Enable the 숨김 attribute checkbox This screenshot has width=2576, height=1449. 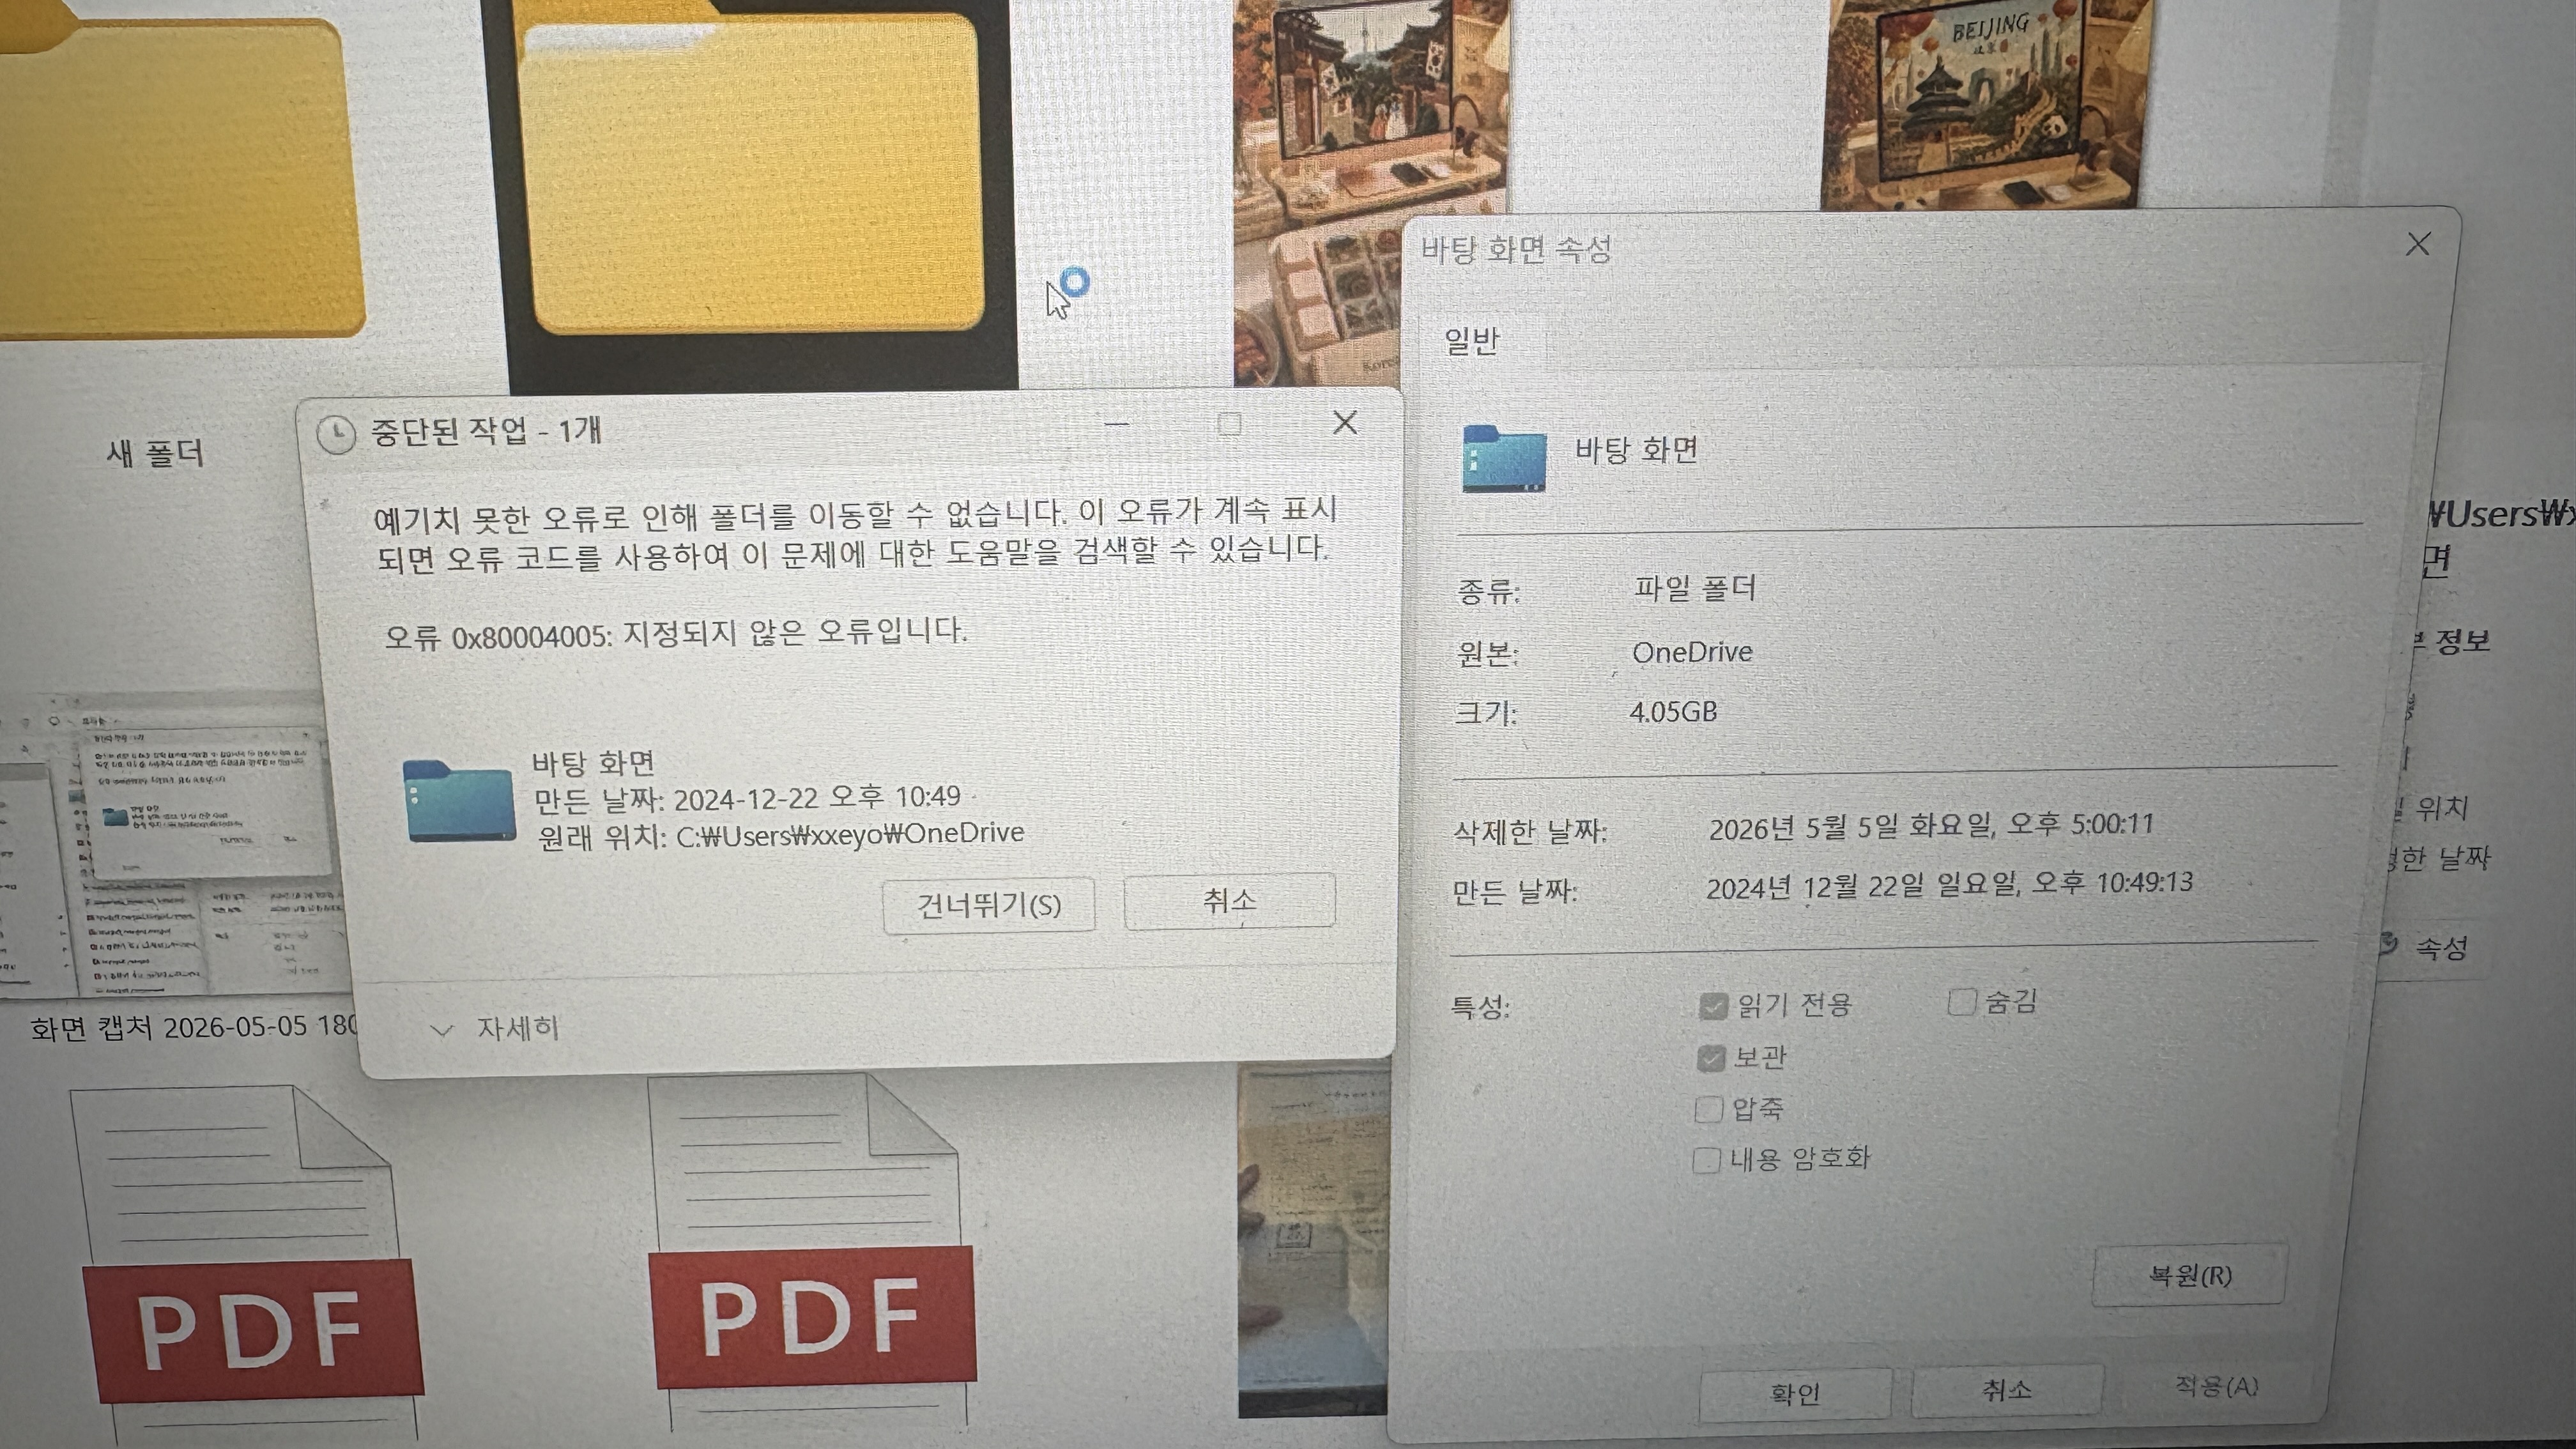point(1962,1002)
